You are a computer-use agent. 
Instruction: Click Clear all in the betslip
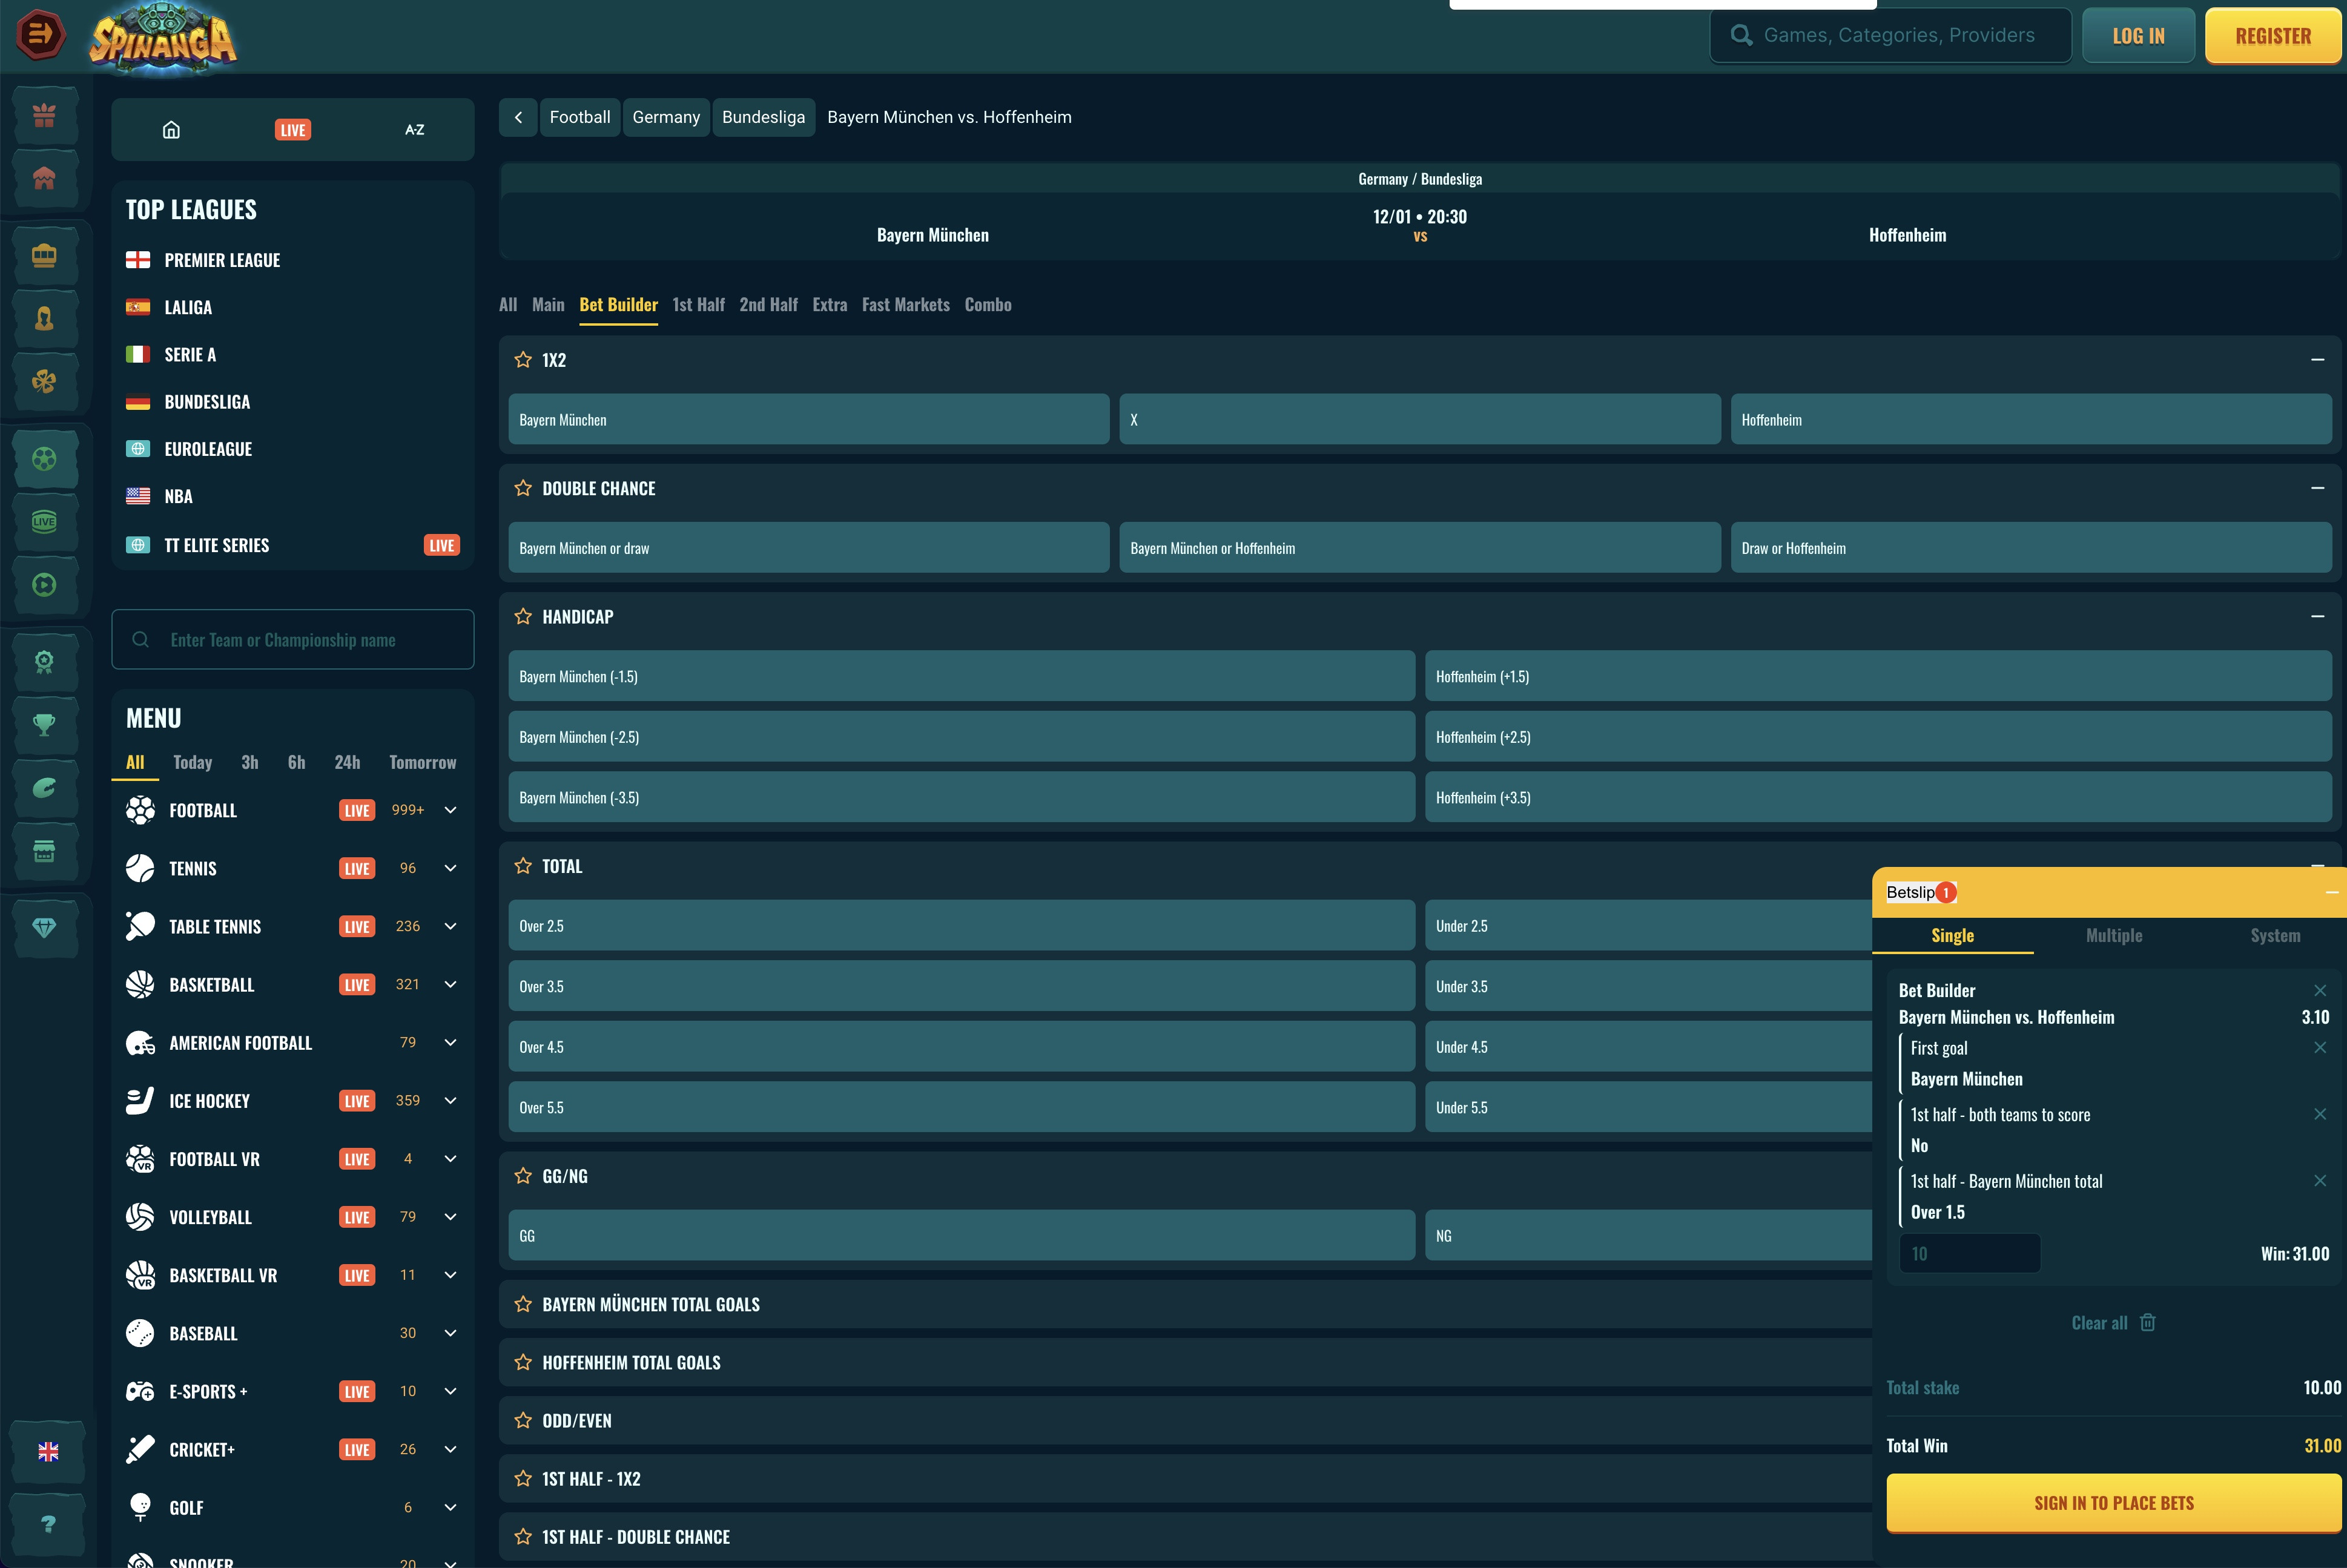[x=2100, y=1322]
